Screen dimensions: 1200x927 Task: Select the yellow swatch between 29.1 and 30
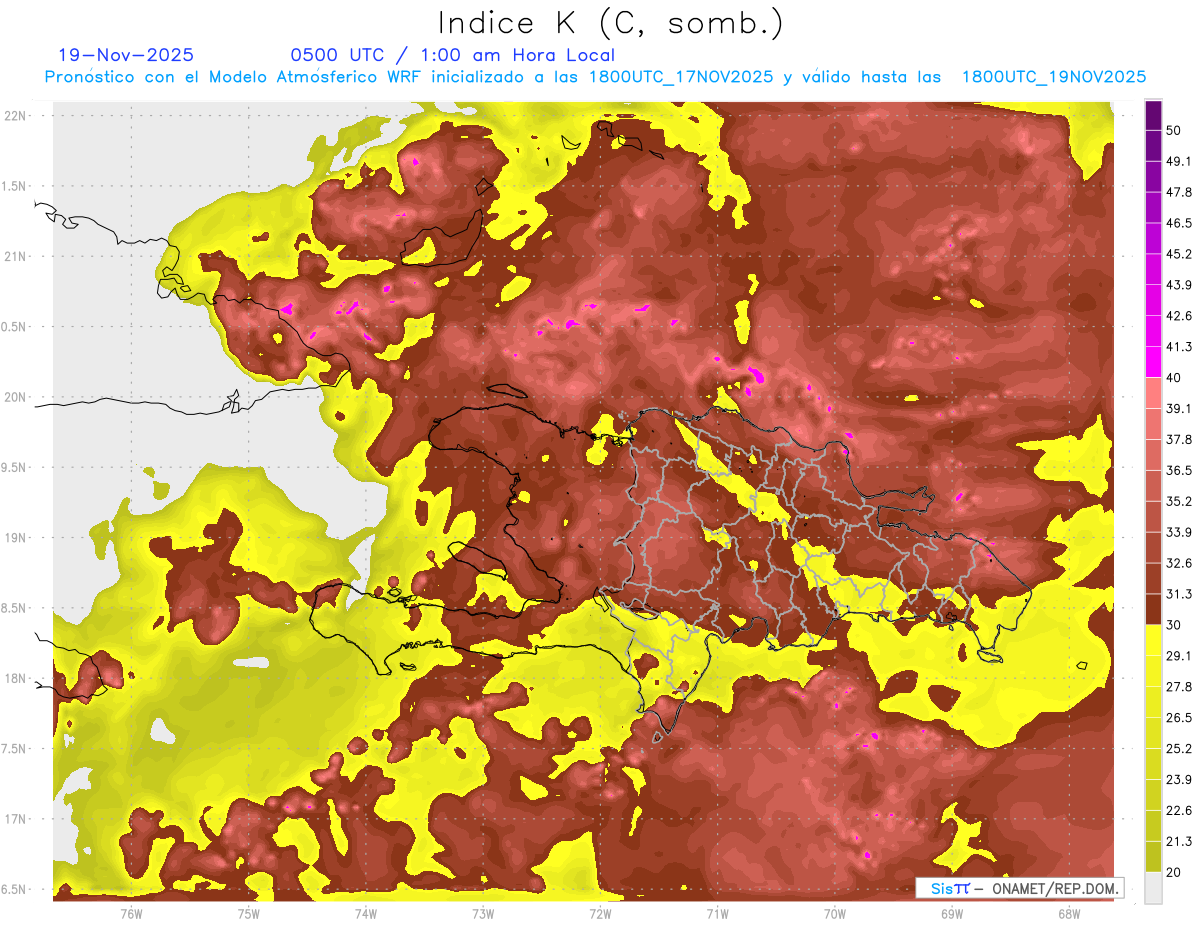1153,639
